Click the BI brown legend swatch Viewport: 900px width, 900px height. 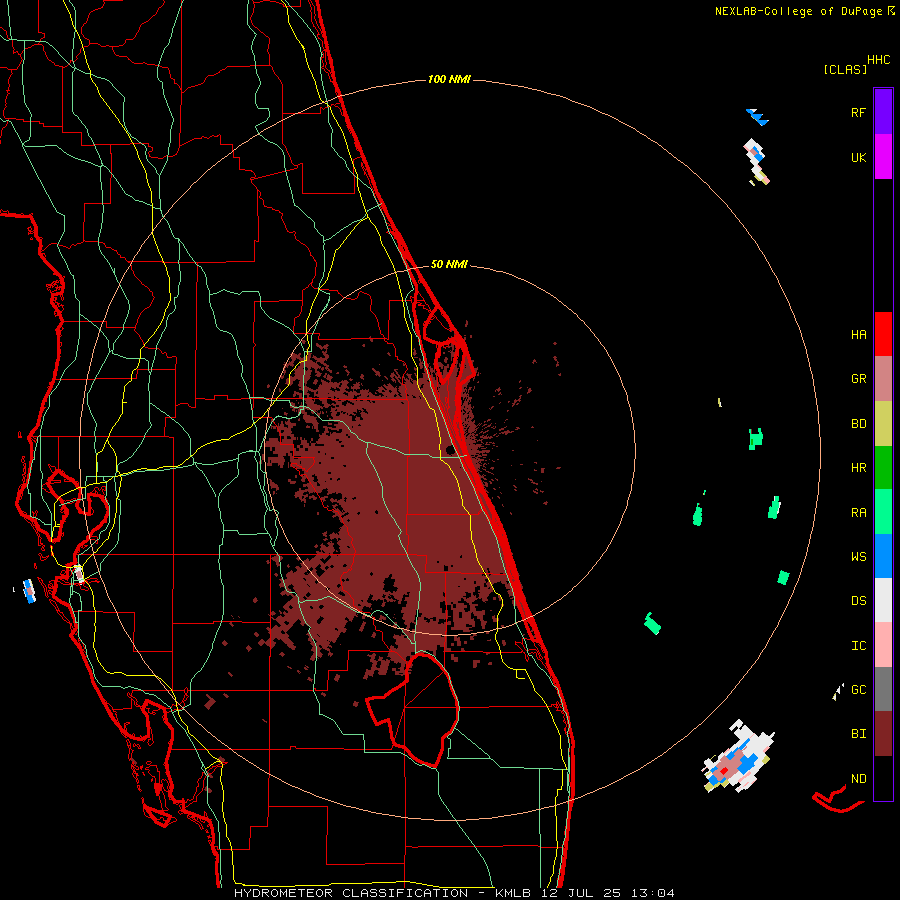883,734
